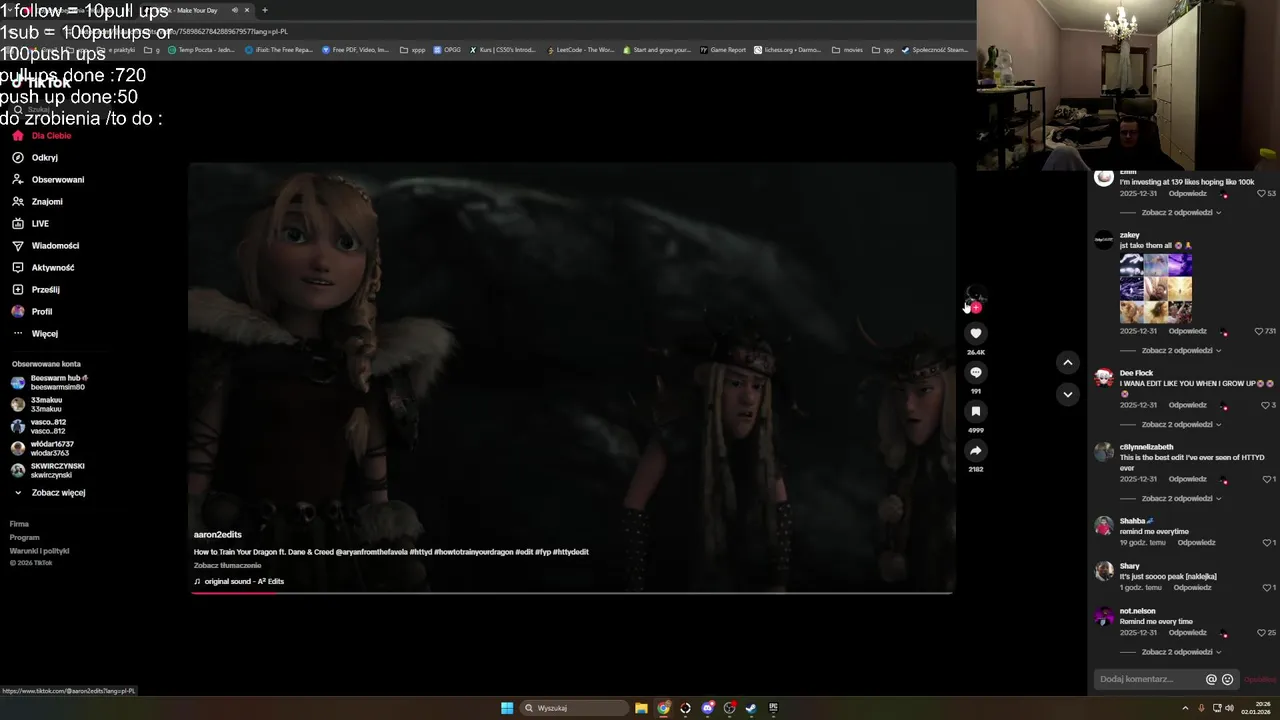Open Program footer link
Viewport: 1280px width, 720px height.
coord(24,537)
